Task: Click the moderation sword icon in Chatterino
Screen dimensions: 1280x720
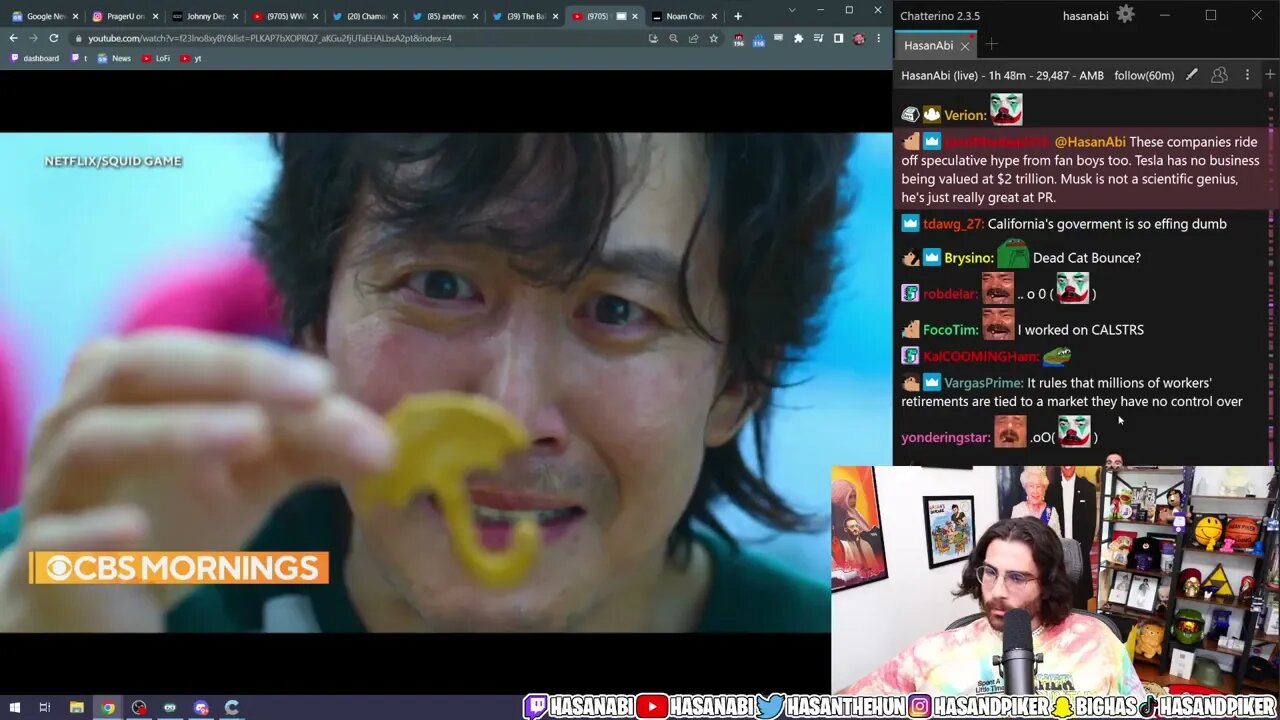Action: pyautogui.click(x=1191, y=75)
